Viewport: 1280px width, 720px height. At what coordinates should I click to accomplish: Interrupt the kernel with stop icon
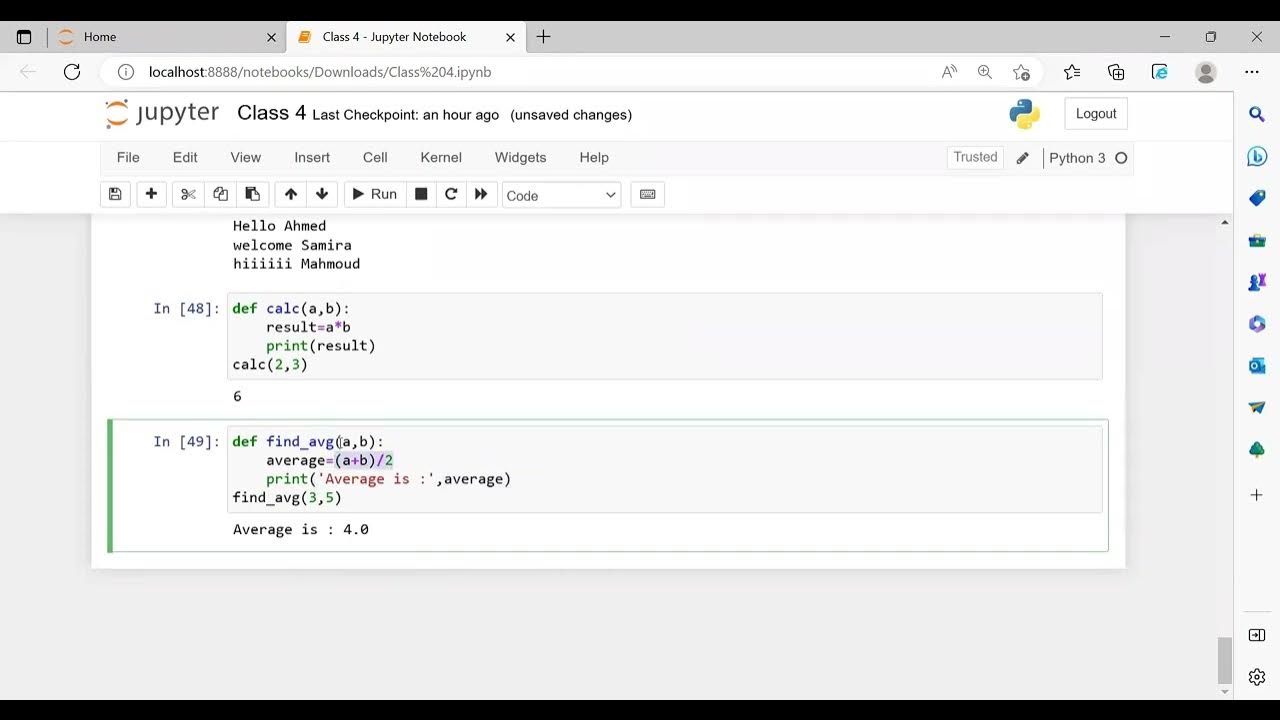421,194
